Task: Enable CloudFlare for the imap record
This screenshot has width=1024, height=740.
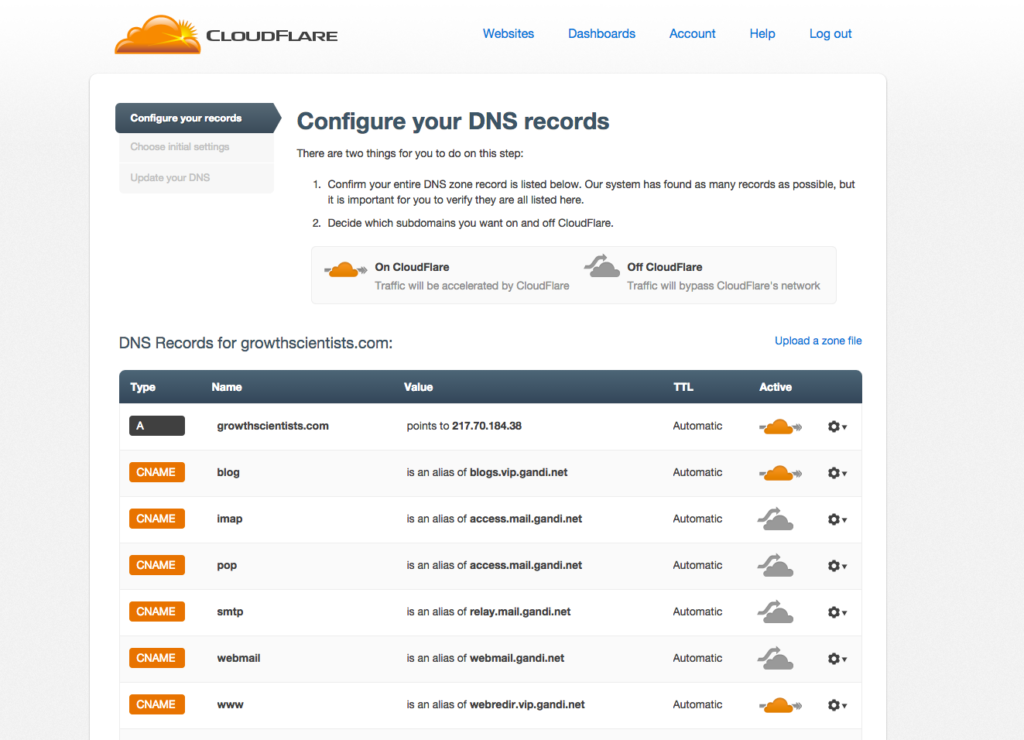Action: [x=775, y=519]
